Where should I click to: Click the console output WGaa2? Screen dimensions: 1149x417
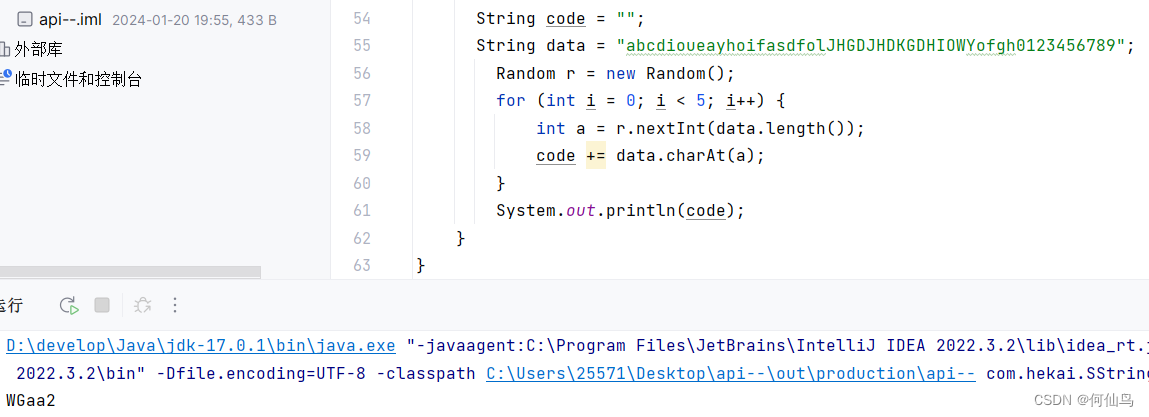(30, 401)
